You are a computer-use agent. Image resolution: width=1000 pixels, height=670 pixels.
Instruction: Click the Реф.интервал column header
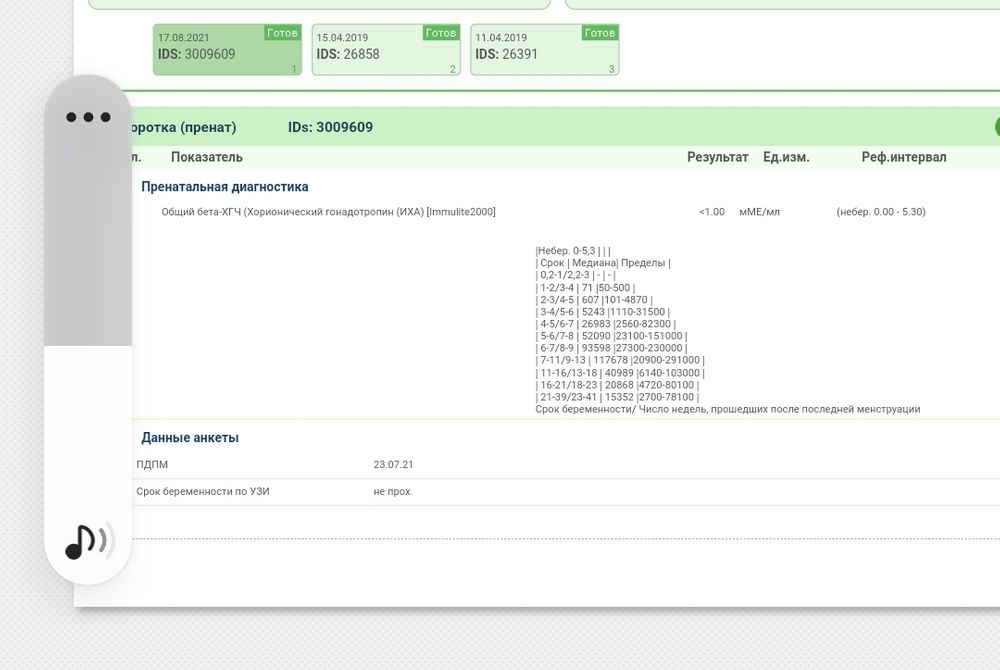click(x=904, y=157)
